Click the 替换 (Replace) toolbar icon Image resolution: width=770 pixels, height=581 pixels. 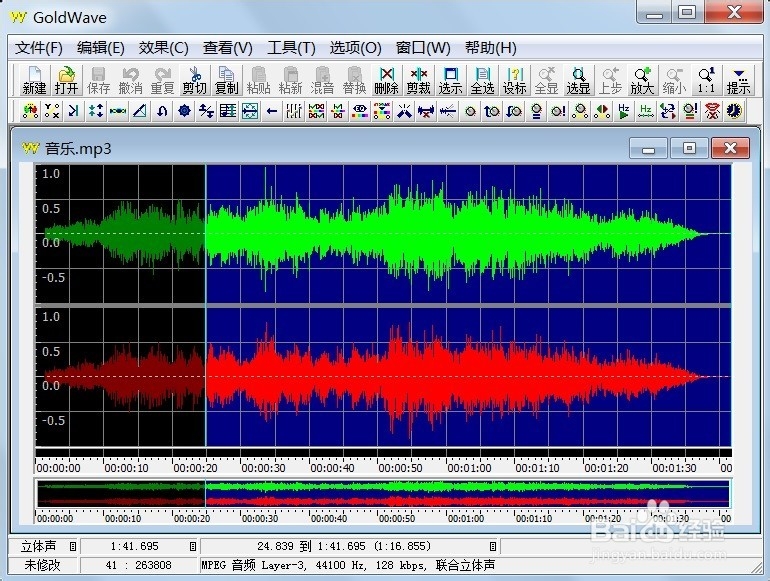pos(354,80)
